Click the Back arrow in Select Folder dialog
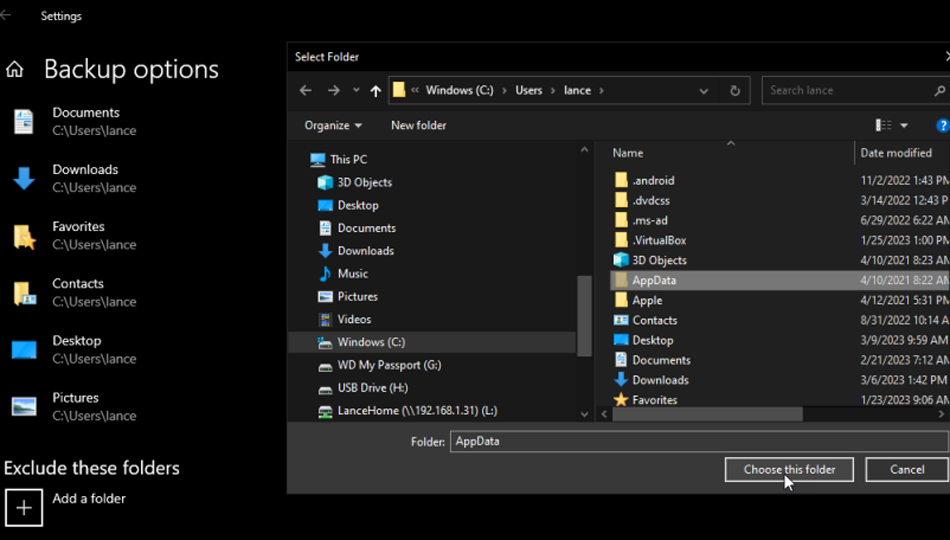Screen dimensions: 950x540 [306, 91]
